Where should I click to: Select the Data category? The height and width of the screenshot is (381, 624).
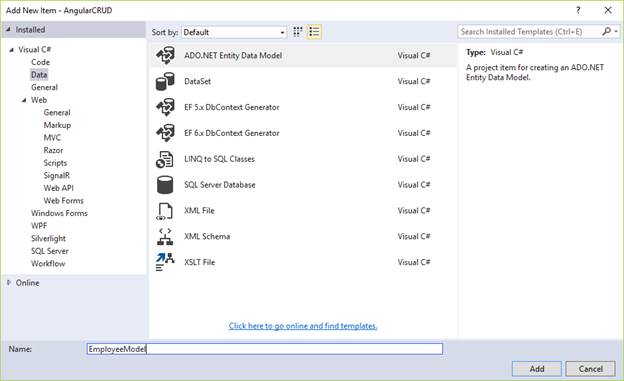(x=39, y=75)
